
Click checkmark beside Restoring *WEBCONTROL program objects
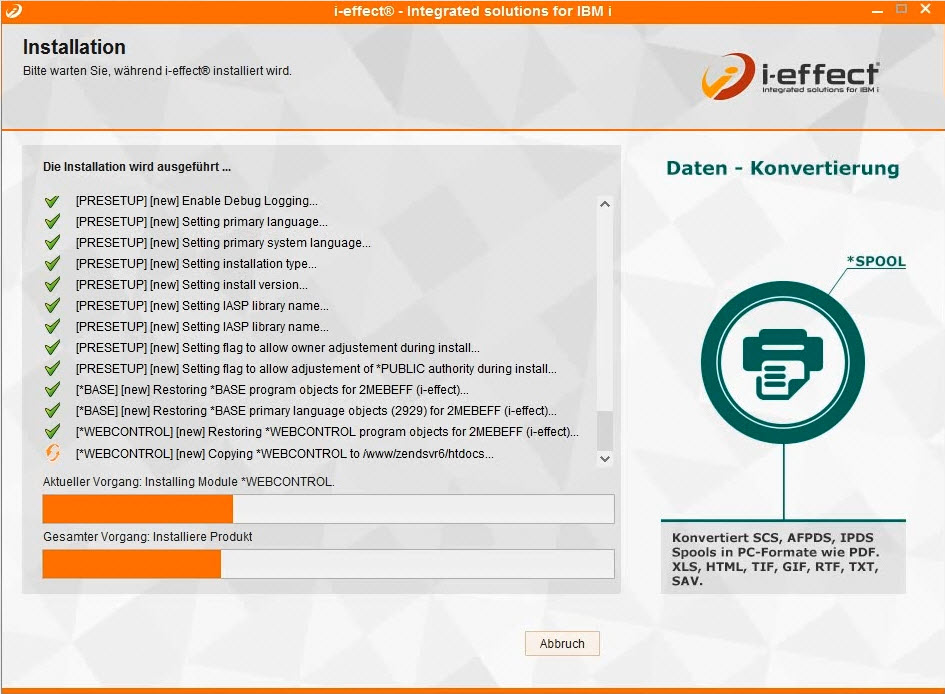(53, 432)
